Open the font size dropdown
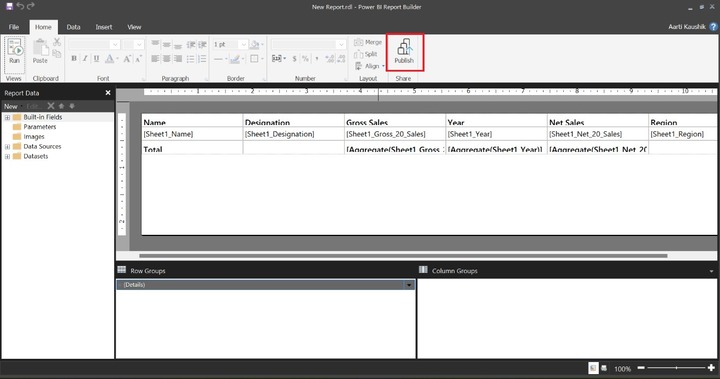Screen dimensions: 720x379 pyautogui.click(x=139, y=45)
